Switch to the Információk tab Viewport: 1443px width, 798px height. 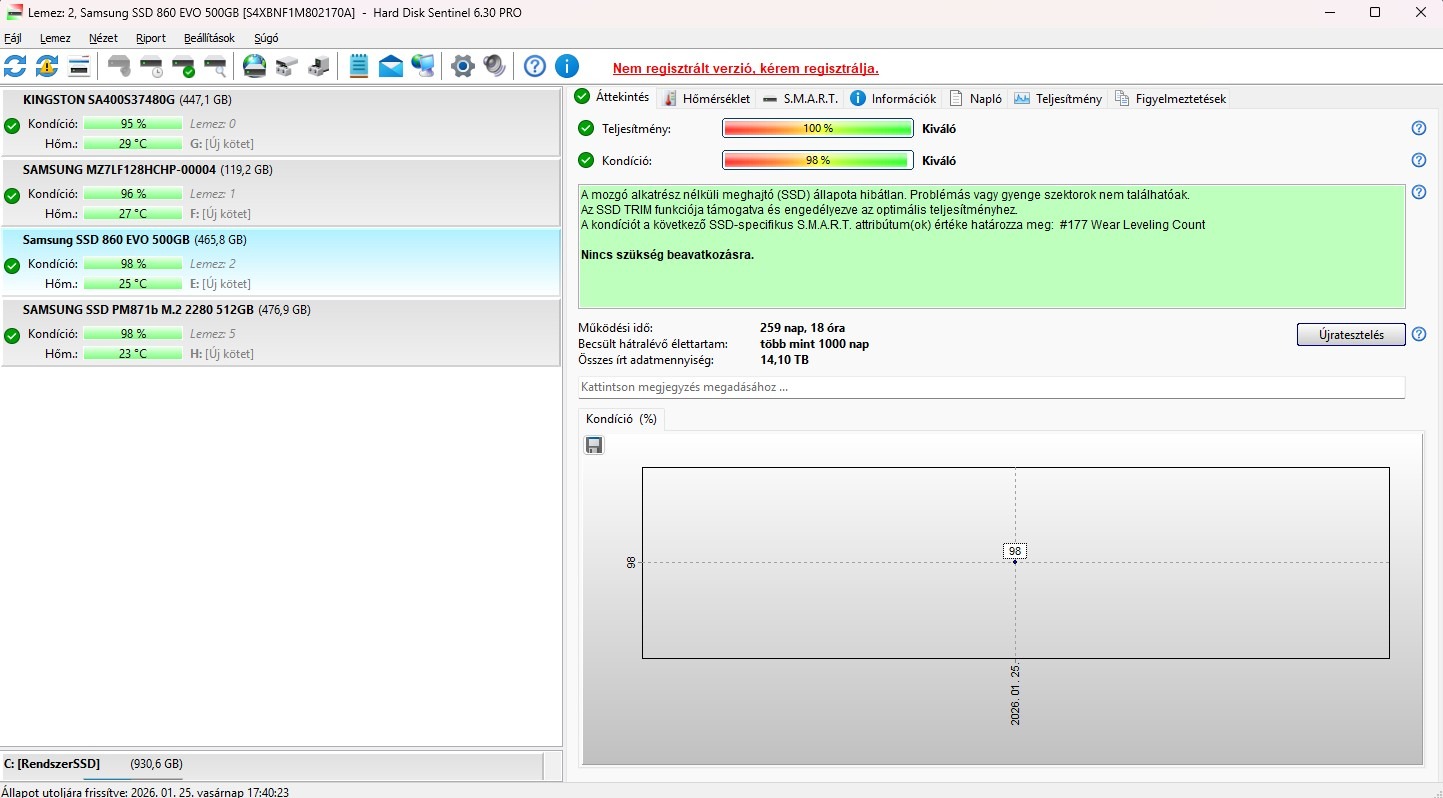point(893,98)
